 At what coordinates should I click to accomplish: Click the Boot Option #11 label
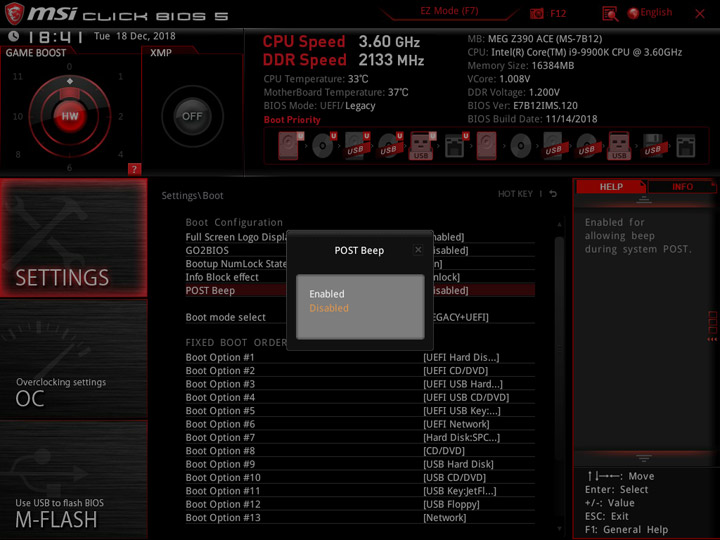pos(223,491)
